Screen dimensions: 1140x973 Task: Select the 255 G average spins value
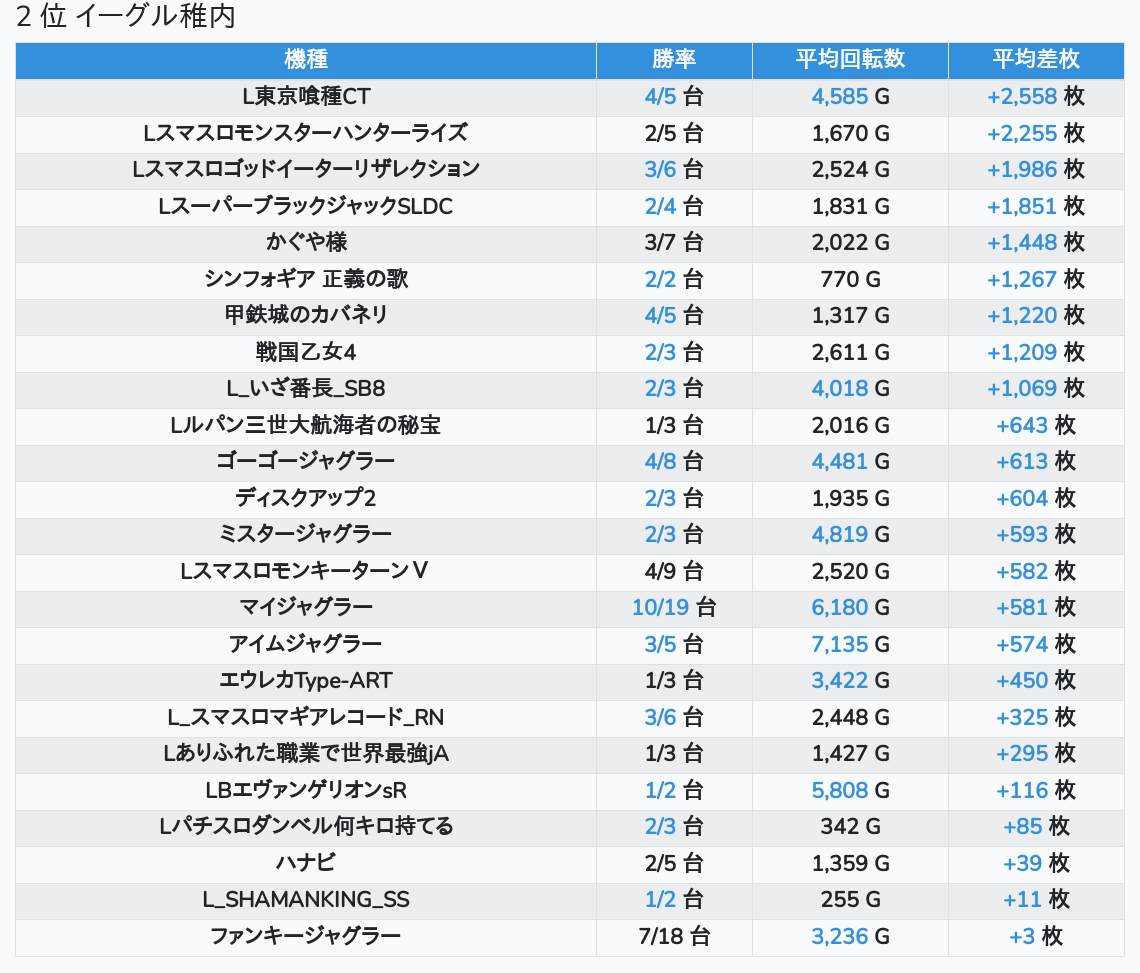pos(850,900)
